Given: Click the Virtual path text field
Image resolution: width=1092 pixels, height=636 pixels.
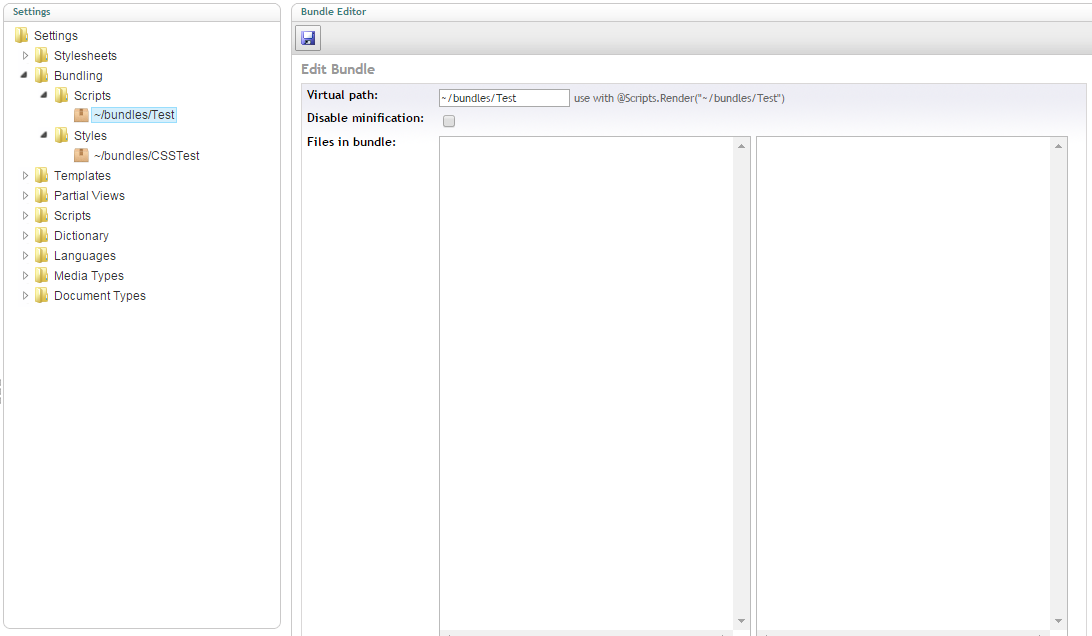Looking at the screenshot, I should click(504, 98).
